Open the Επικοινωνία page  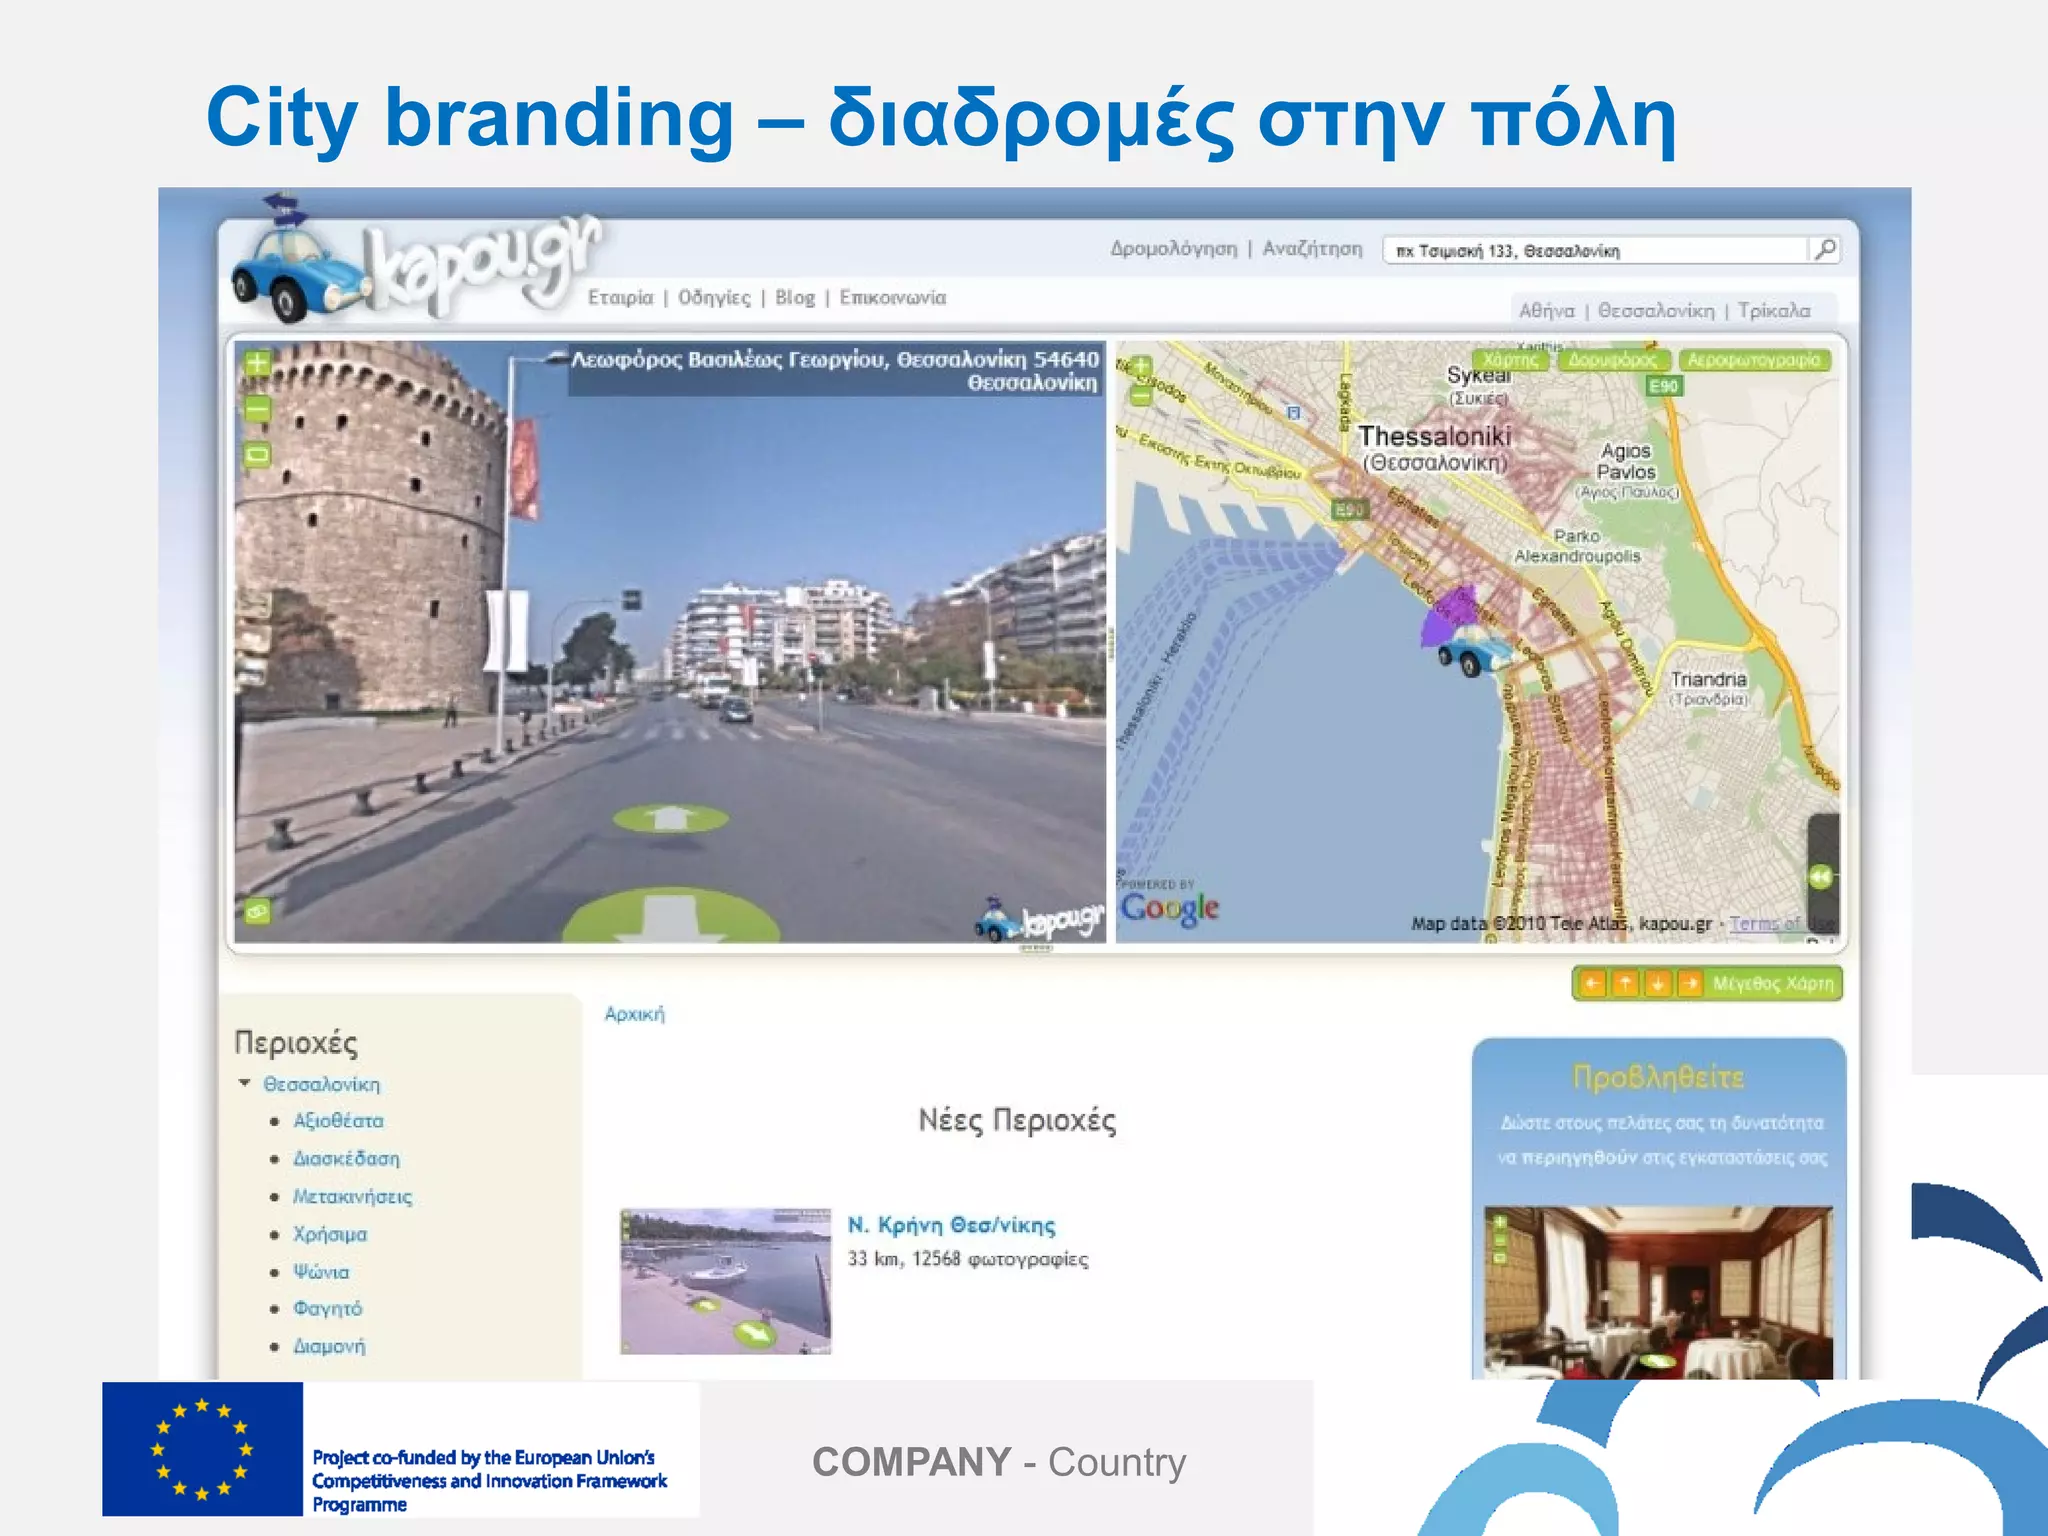(892, 297)
